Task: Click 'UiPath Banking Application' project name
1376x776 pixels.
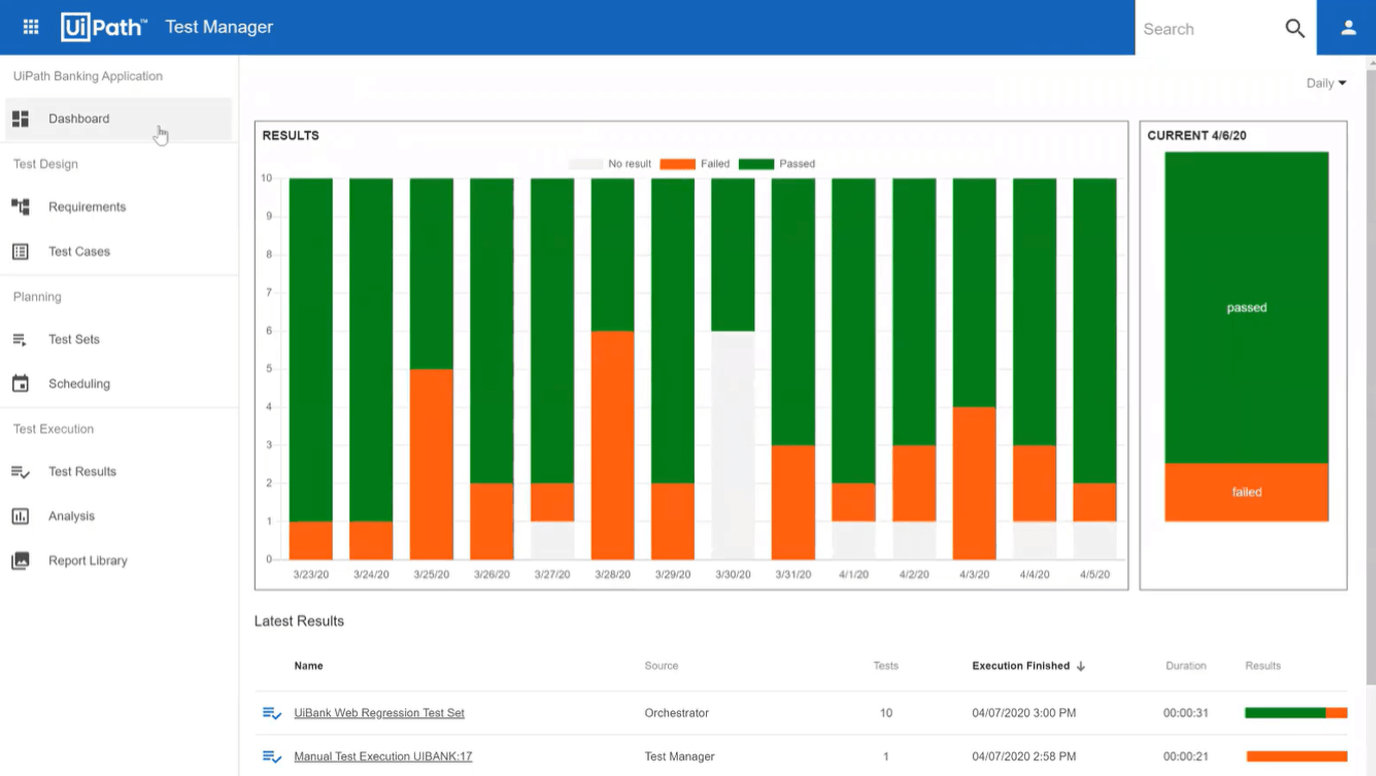Action: coord(88,76)
